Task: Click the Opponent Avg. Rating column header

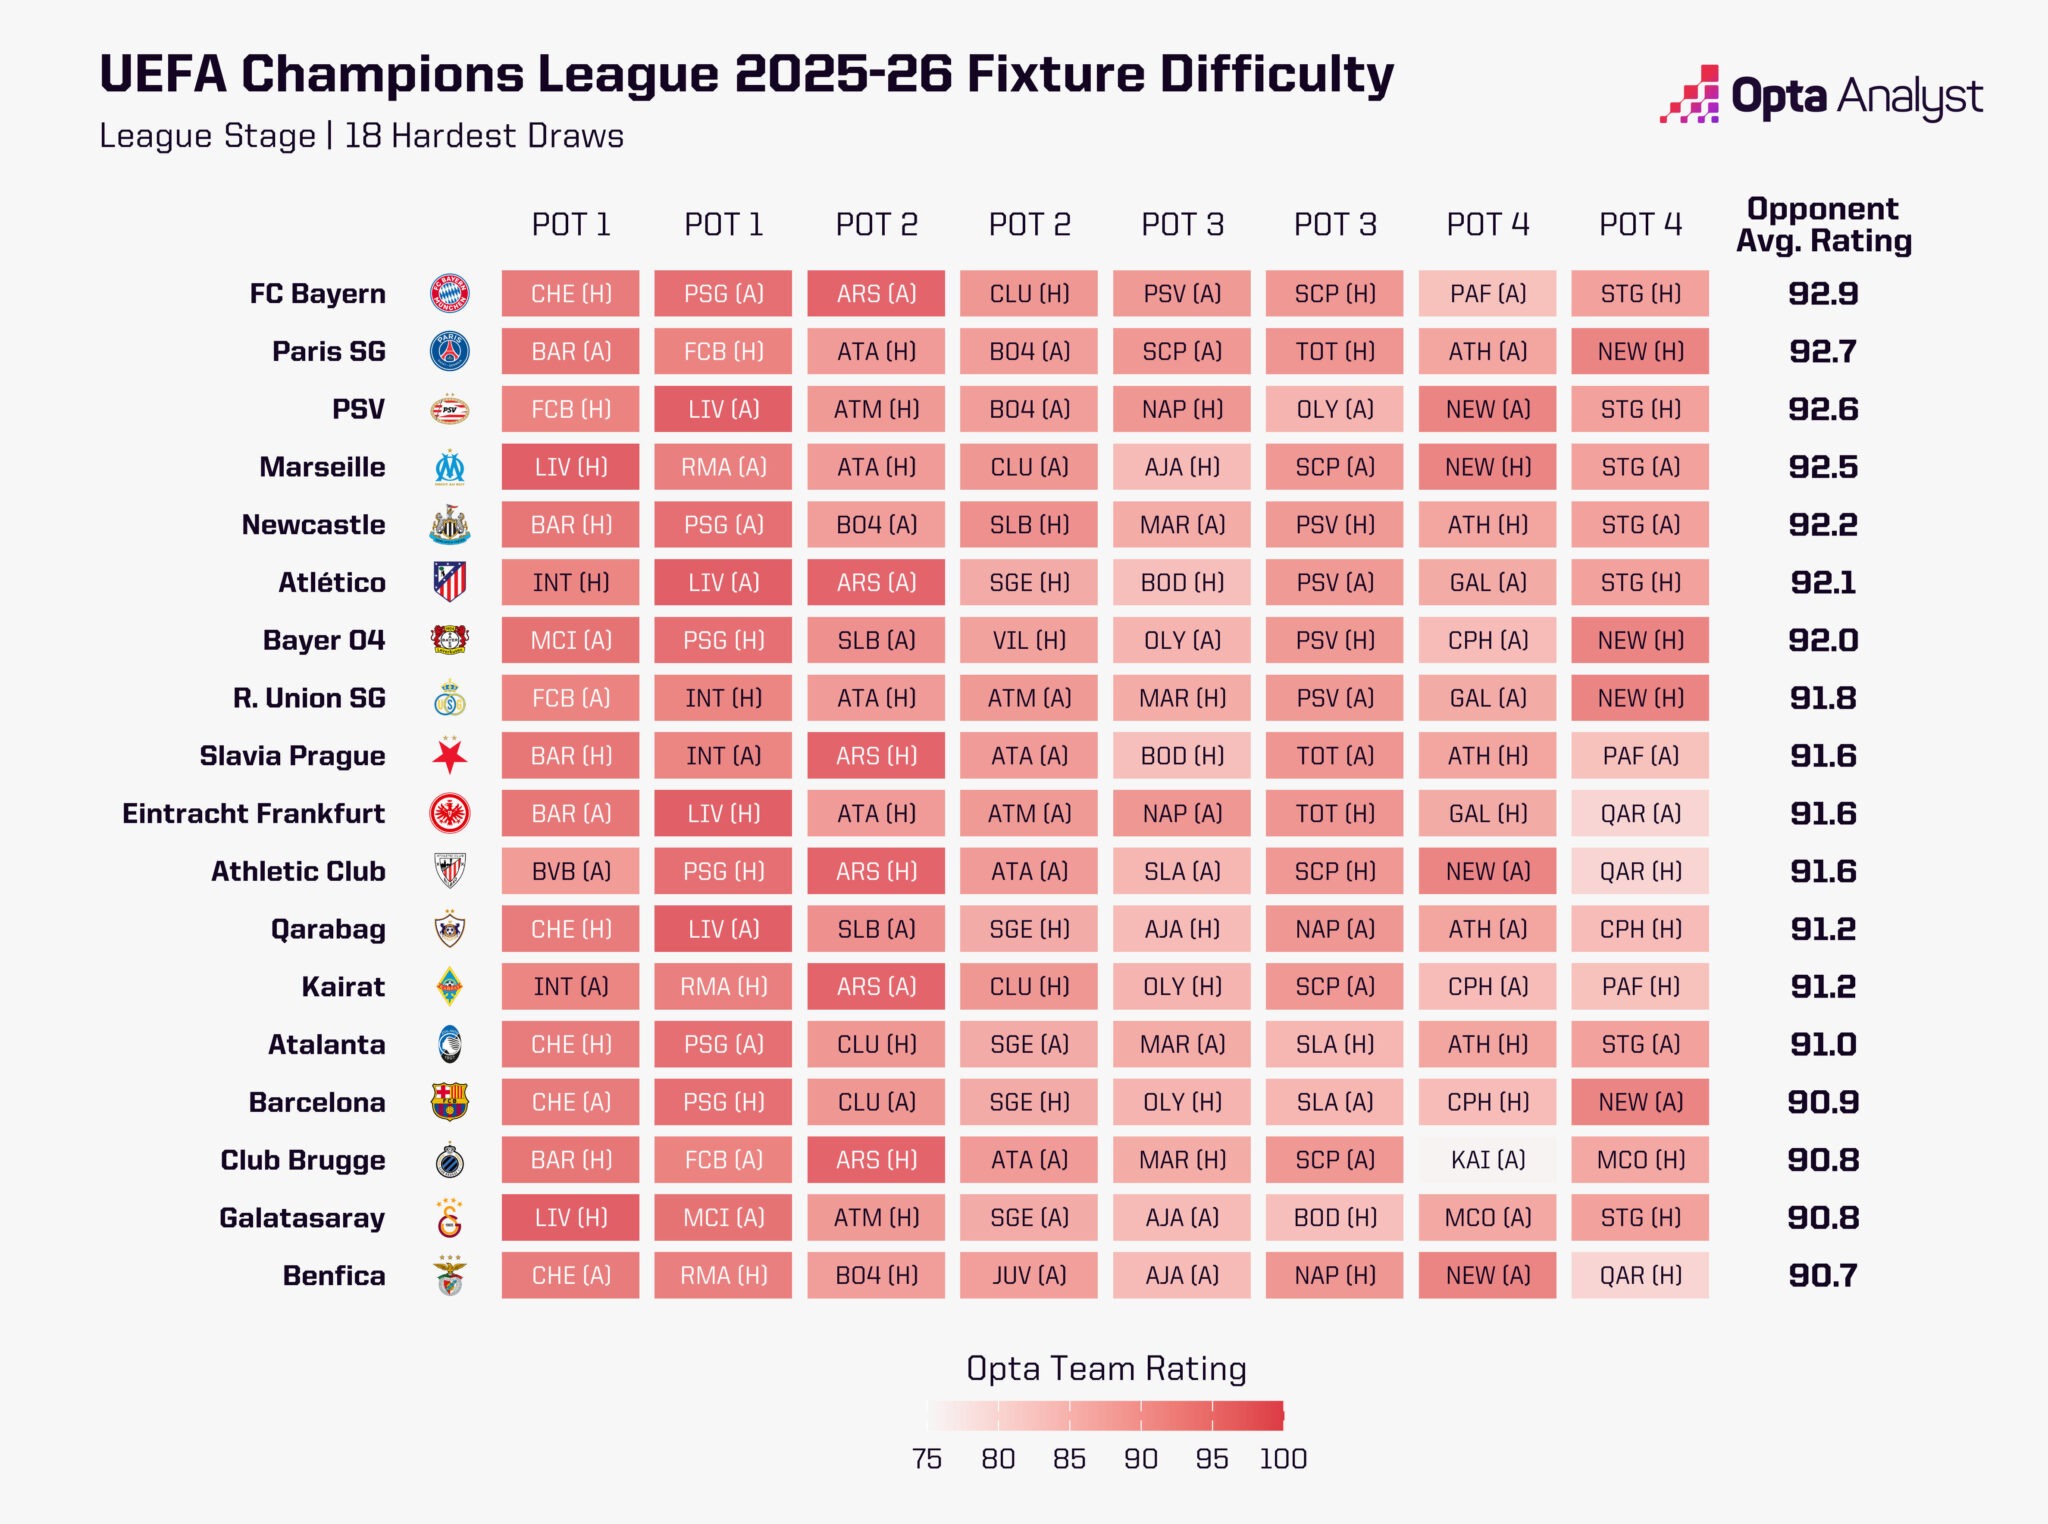Action: click(1823, 225)
